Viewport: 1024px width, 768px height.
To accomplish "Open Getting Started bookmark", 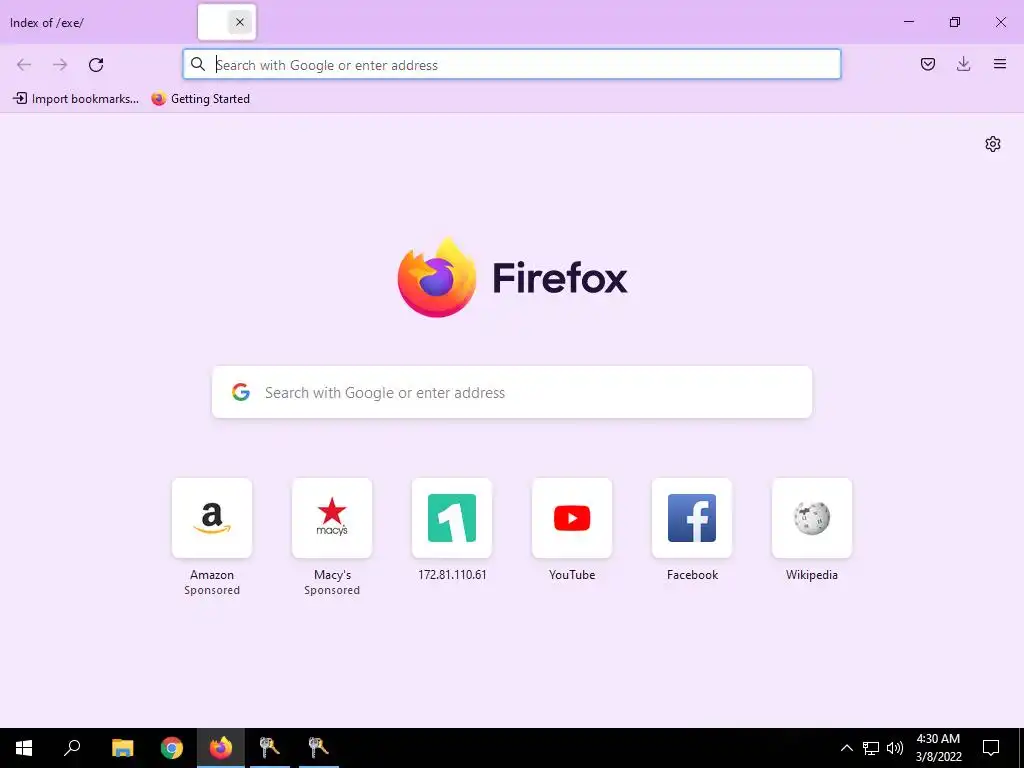I will click(200, 99).
